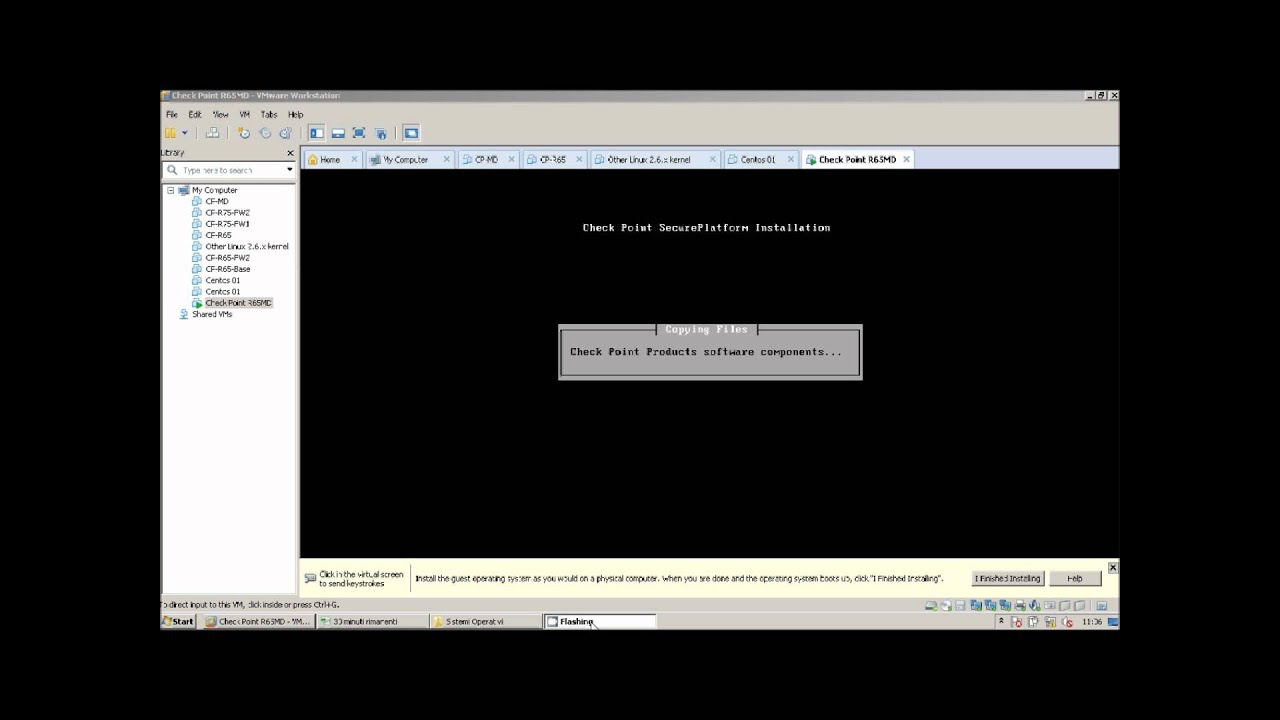Image resolution: width=1280 pixels, height=720 pixels.
Task: Click the power/suspend VM toolbar icon
Action: (171, 133)
